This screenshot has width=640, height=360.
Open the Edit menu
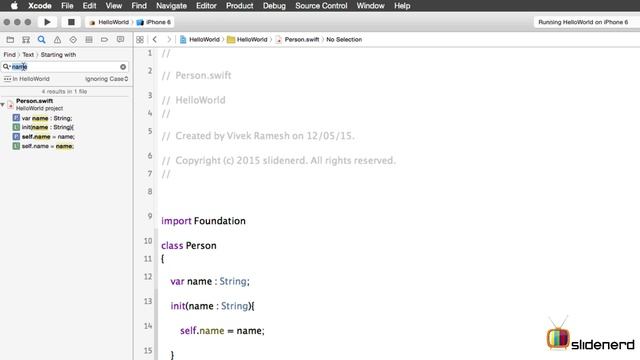(x=89, y=6)
